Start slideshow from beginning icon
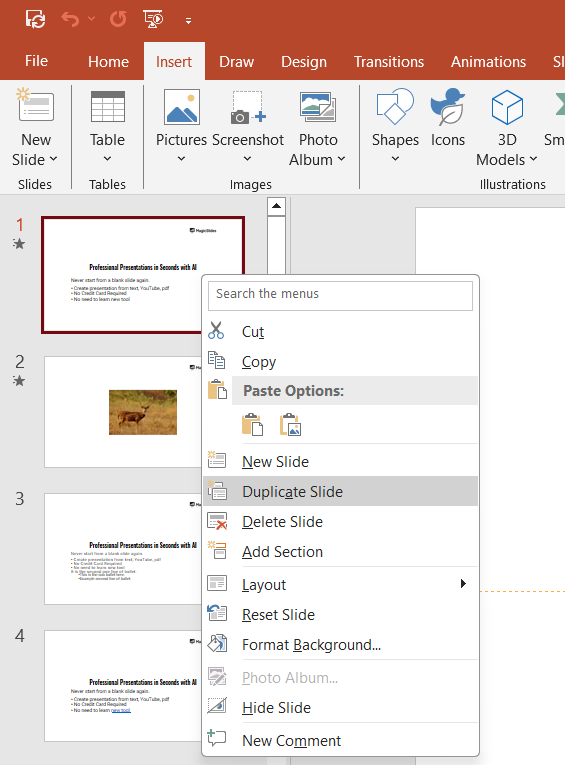Image resolution: width=565 pixels, height=765 pixels. [x=153, y=19]
